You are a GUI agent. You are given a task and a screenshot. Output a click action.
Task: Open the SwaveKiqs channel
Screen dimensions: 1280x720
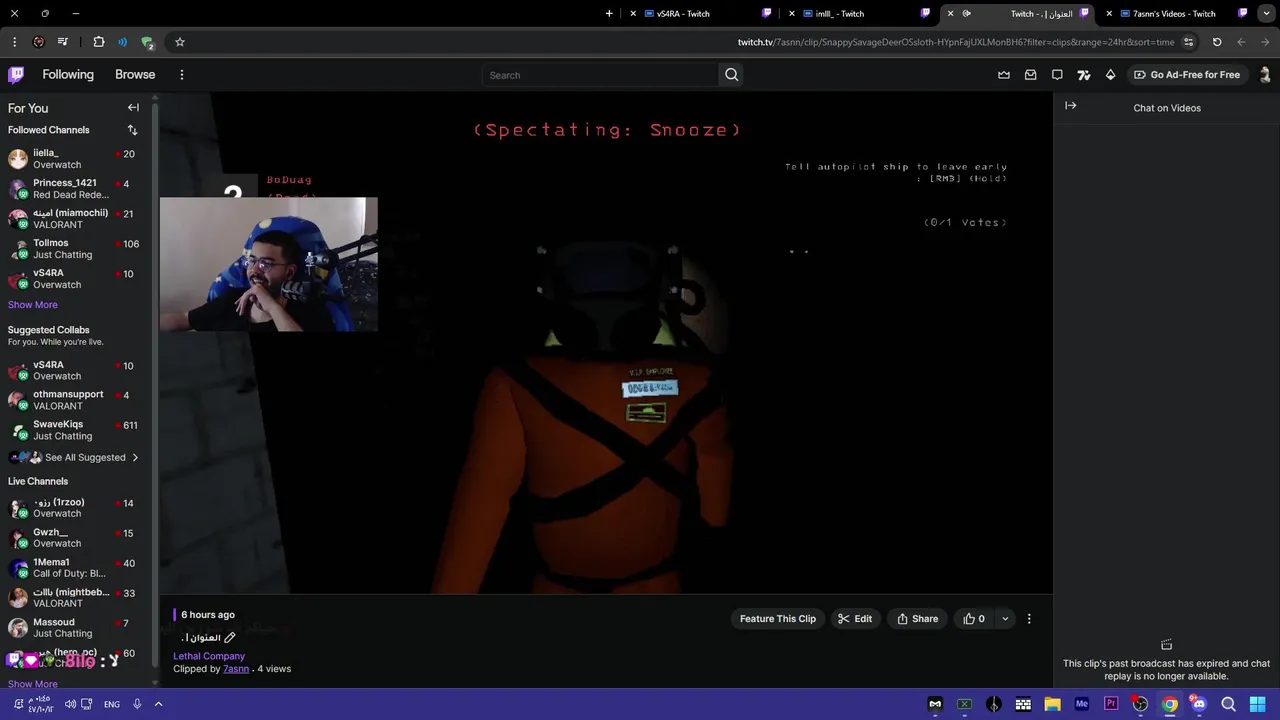pos(76,430)
